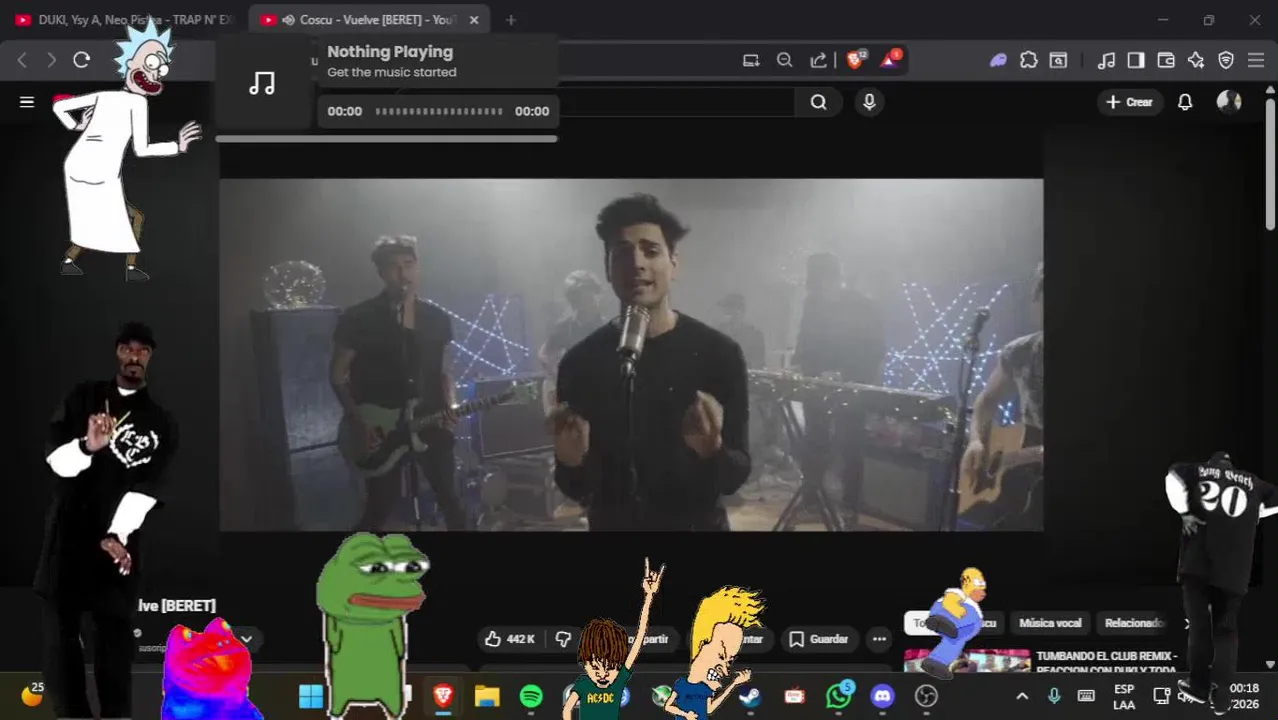Open the tab search icon

1058,60
